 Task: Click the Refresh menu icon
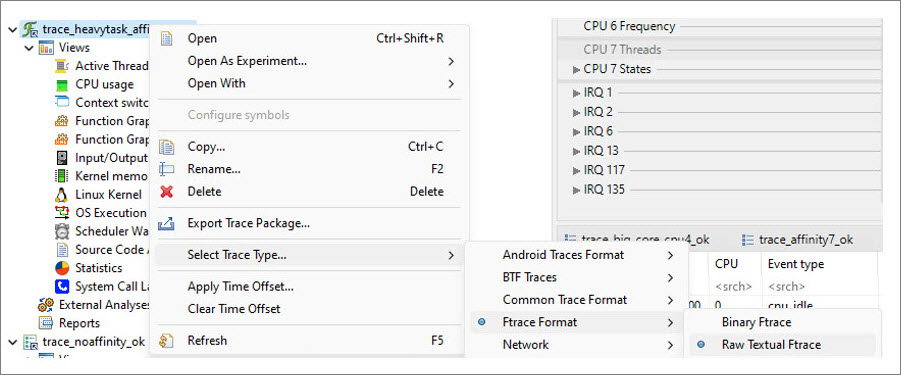pos(167,341)
